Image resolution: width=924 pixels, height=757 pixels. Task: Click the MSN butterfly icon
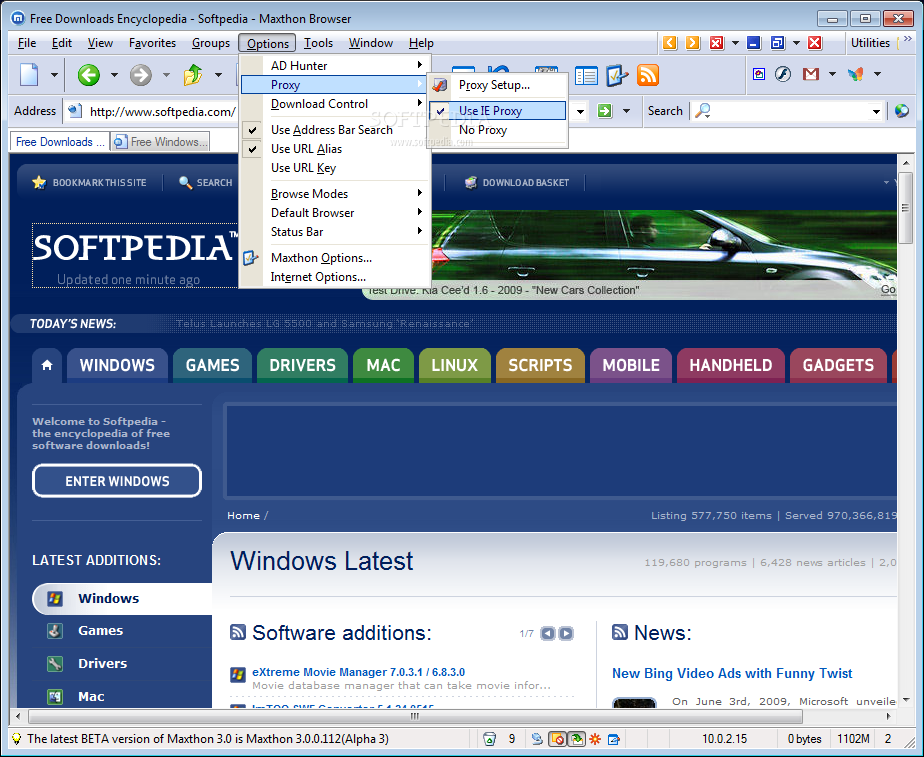click(856, 74)
